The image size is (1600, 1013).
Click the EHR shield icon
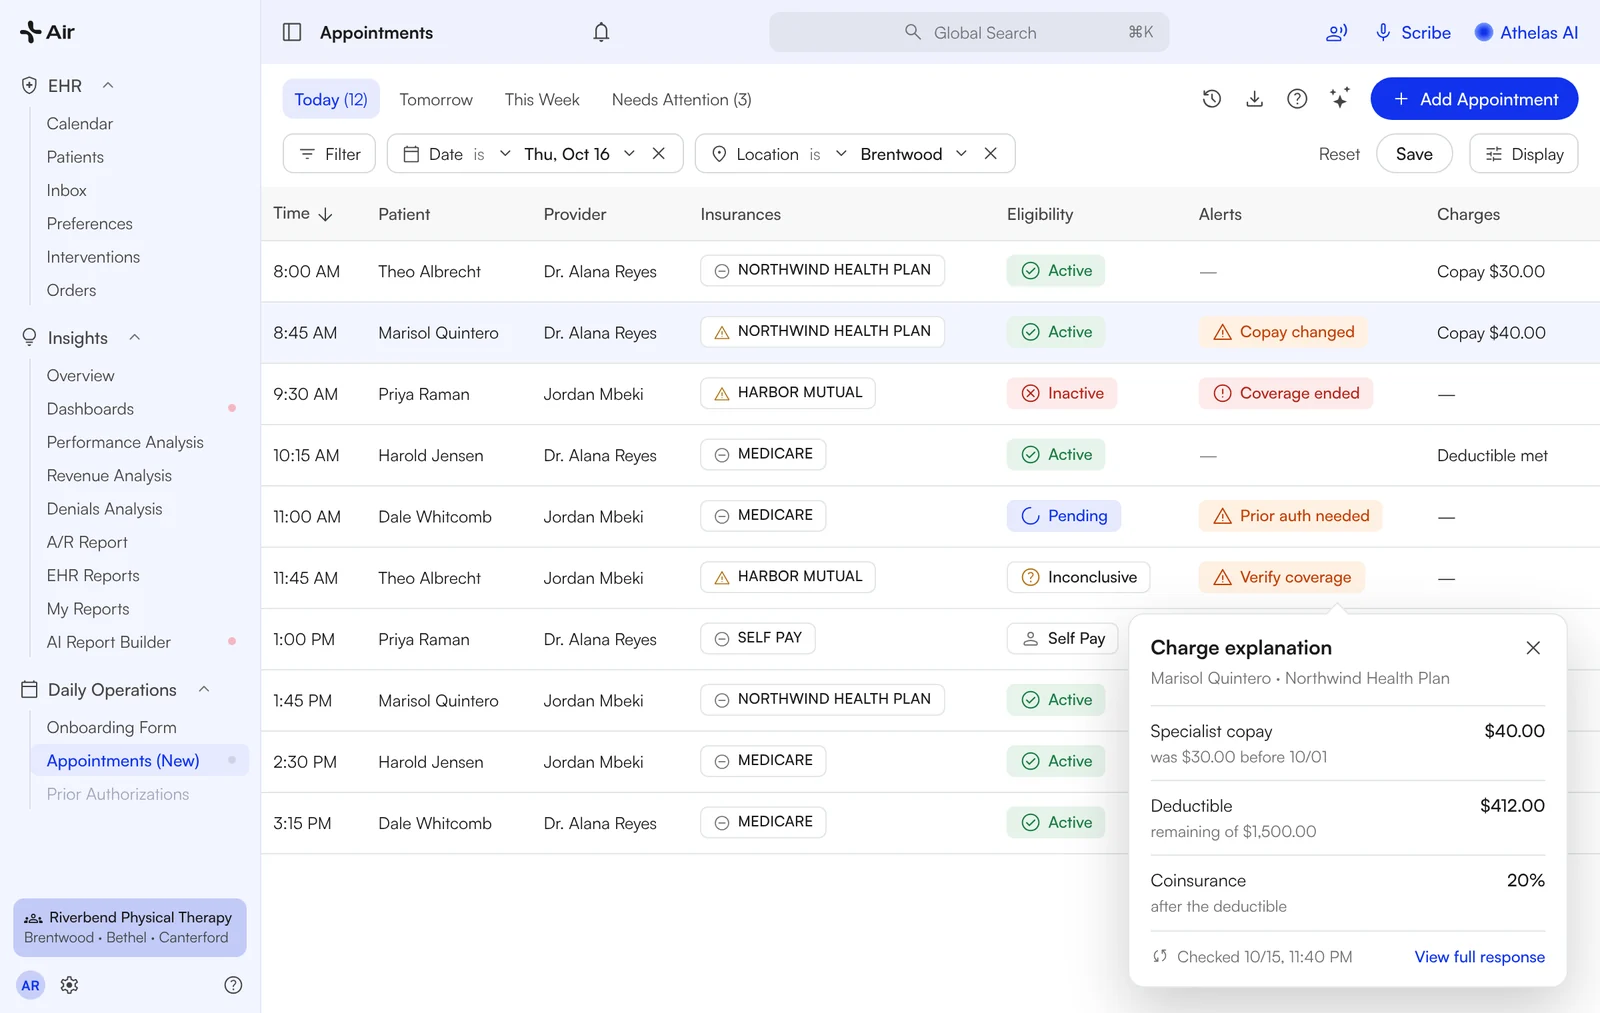point(29,86)
